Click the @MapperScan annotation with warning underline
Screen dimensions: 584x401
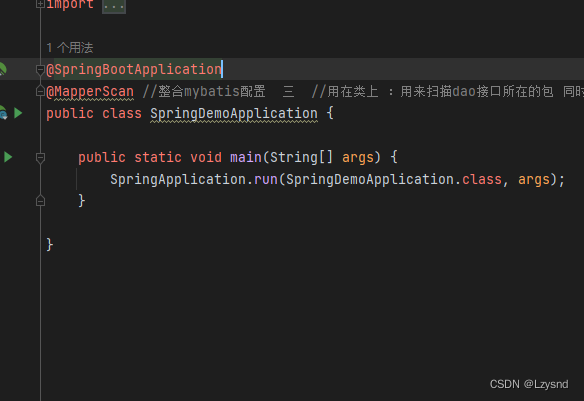coord(90,92)
